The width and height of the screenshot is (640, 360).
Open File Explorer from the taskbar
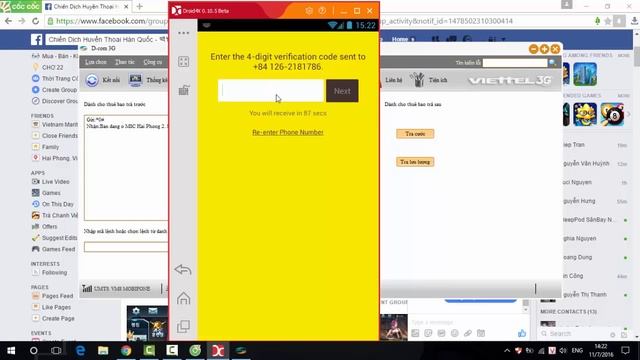point(103,351)
